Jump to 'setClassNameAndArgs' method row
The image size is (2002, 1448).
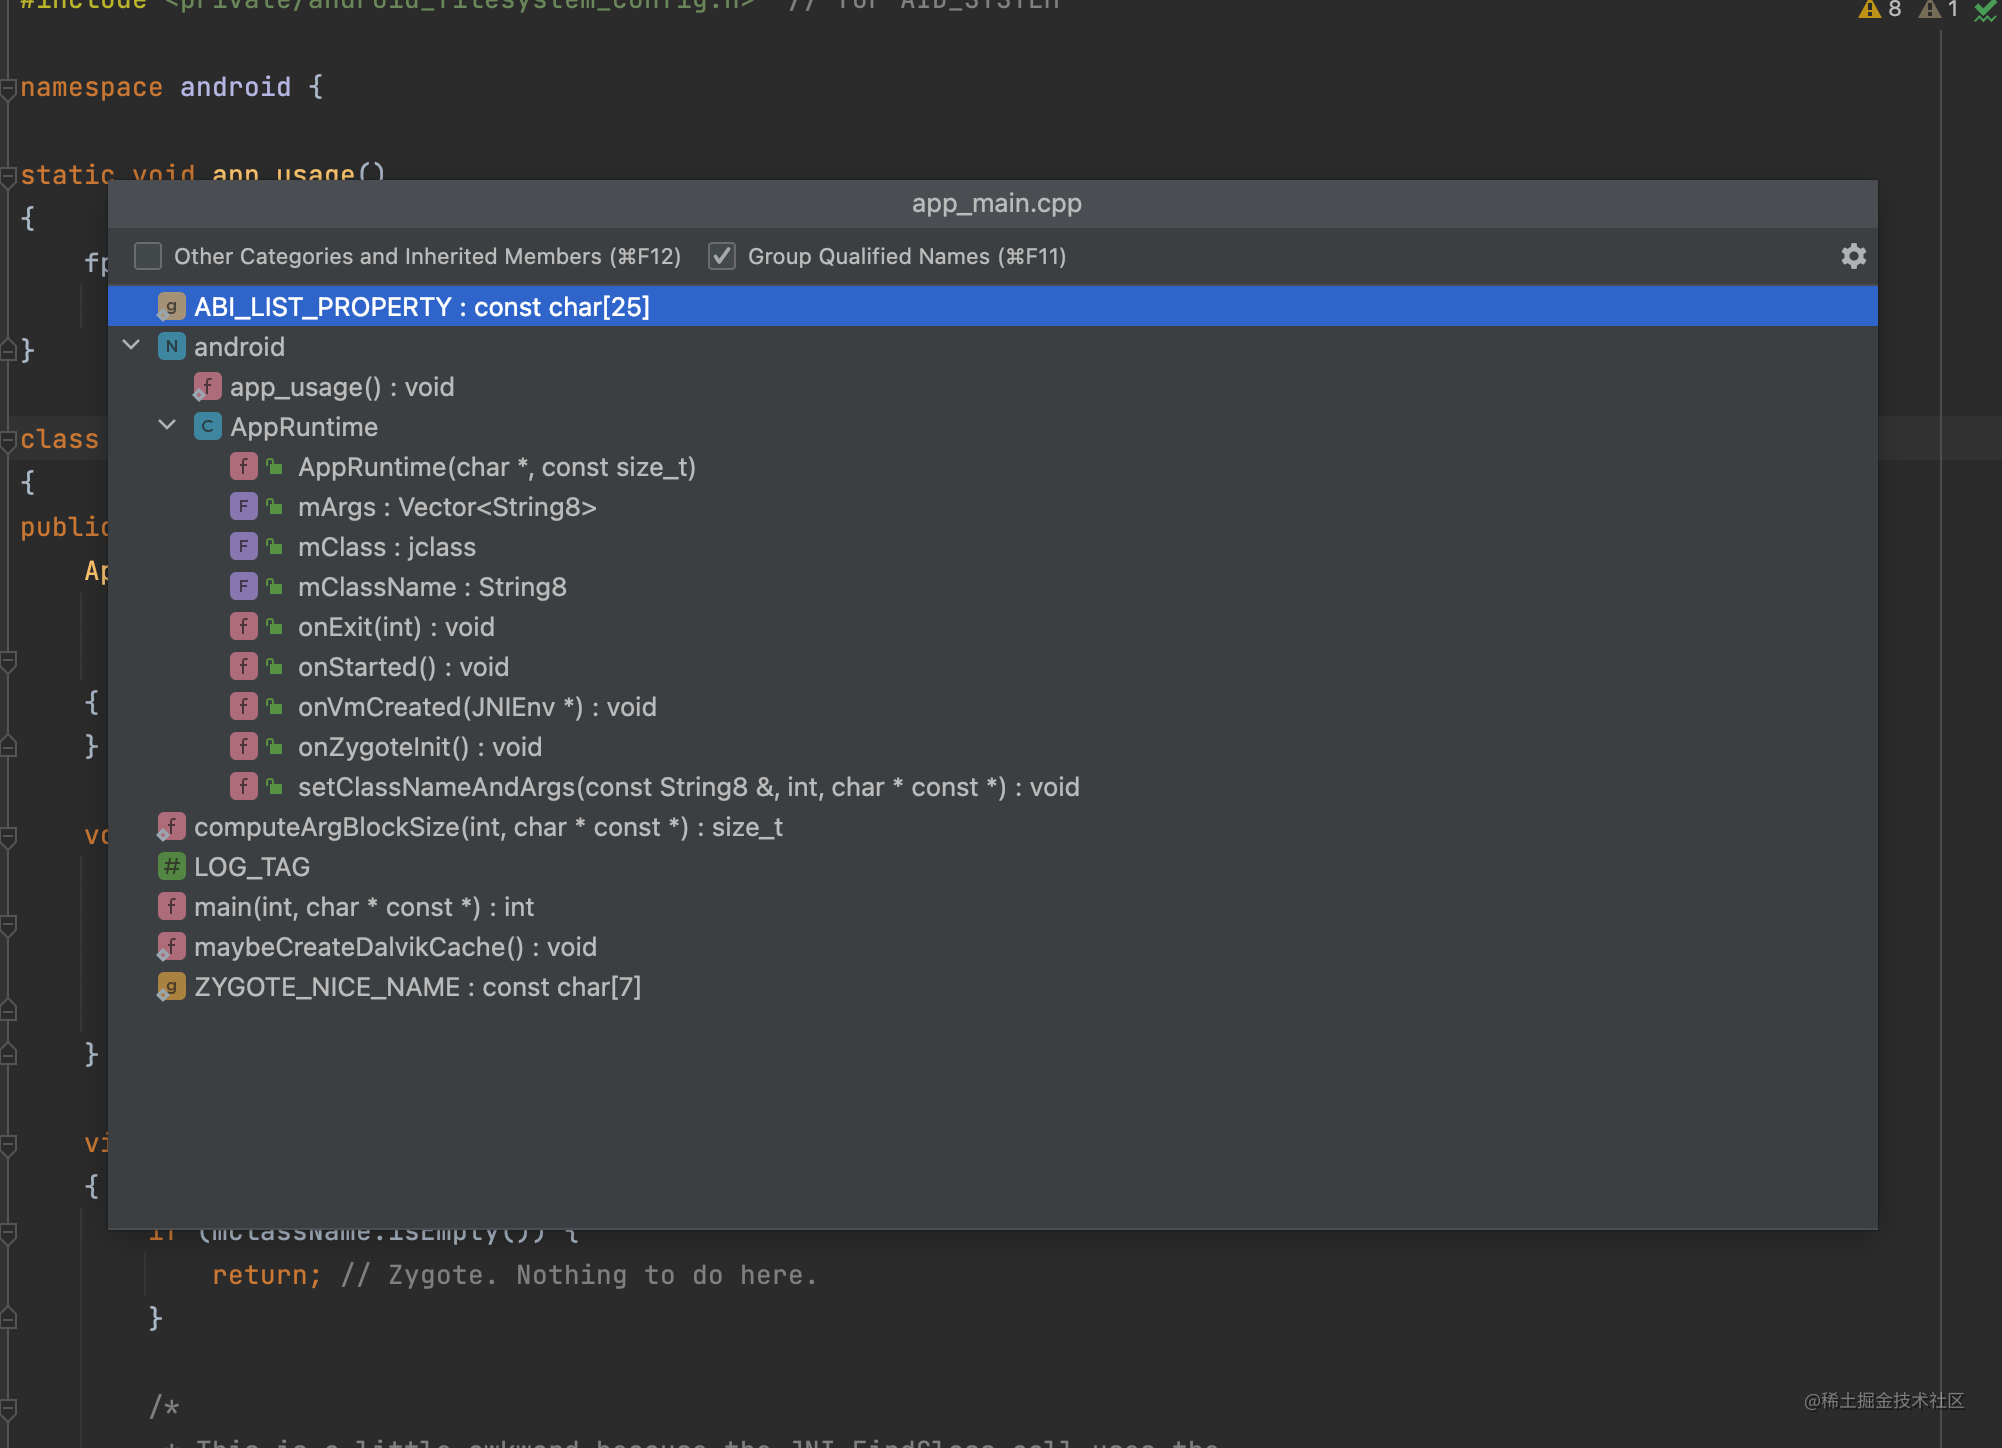pos(992,787)
